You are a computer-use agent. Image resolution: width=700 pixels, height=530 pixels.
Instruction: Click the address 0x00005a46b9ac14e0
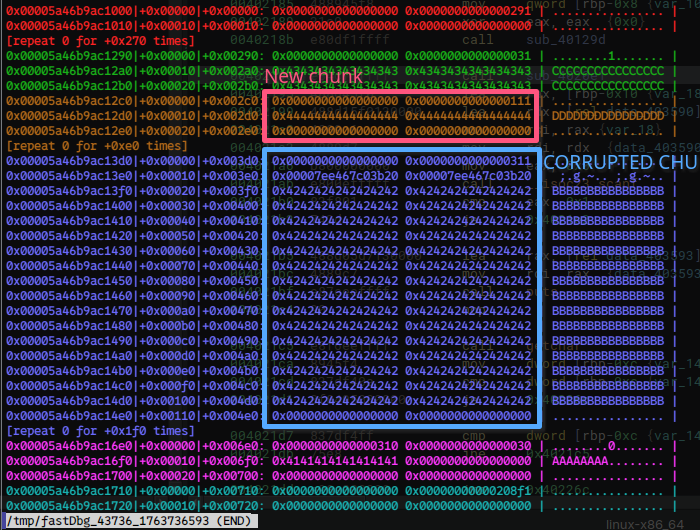coord(69,416)
